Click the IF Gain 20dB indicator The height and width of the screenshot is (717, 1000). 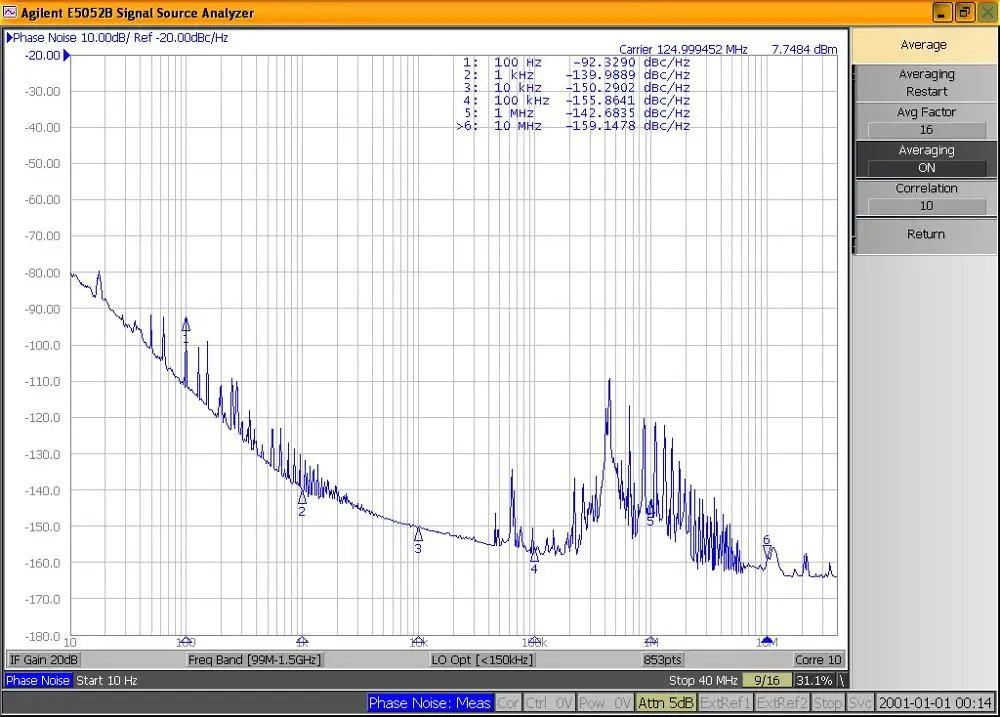(43, 660)
